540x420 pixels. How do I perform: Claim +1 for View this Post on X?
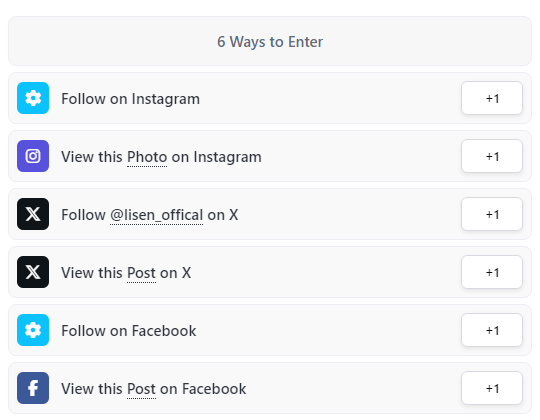(492, 272)
